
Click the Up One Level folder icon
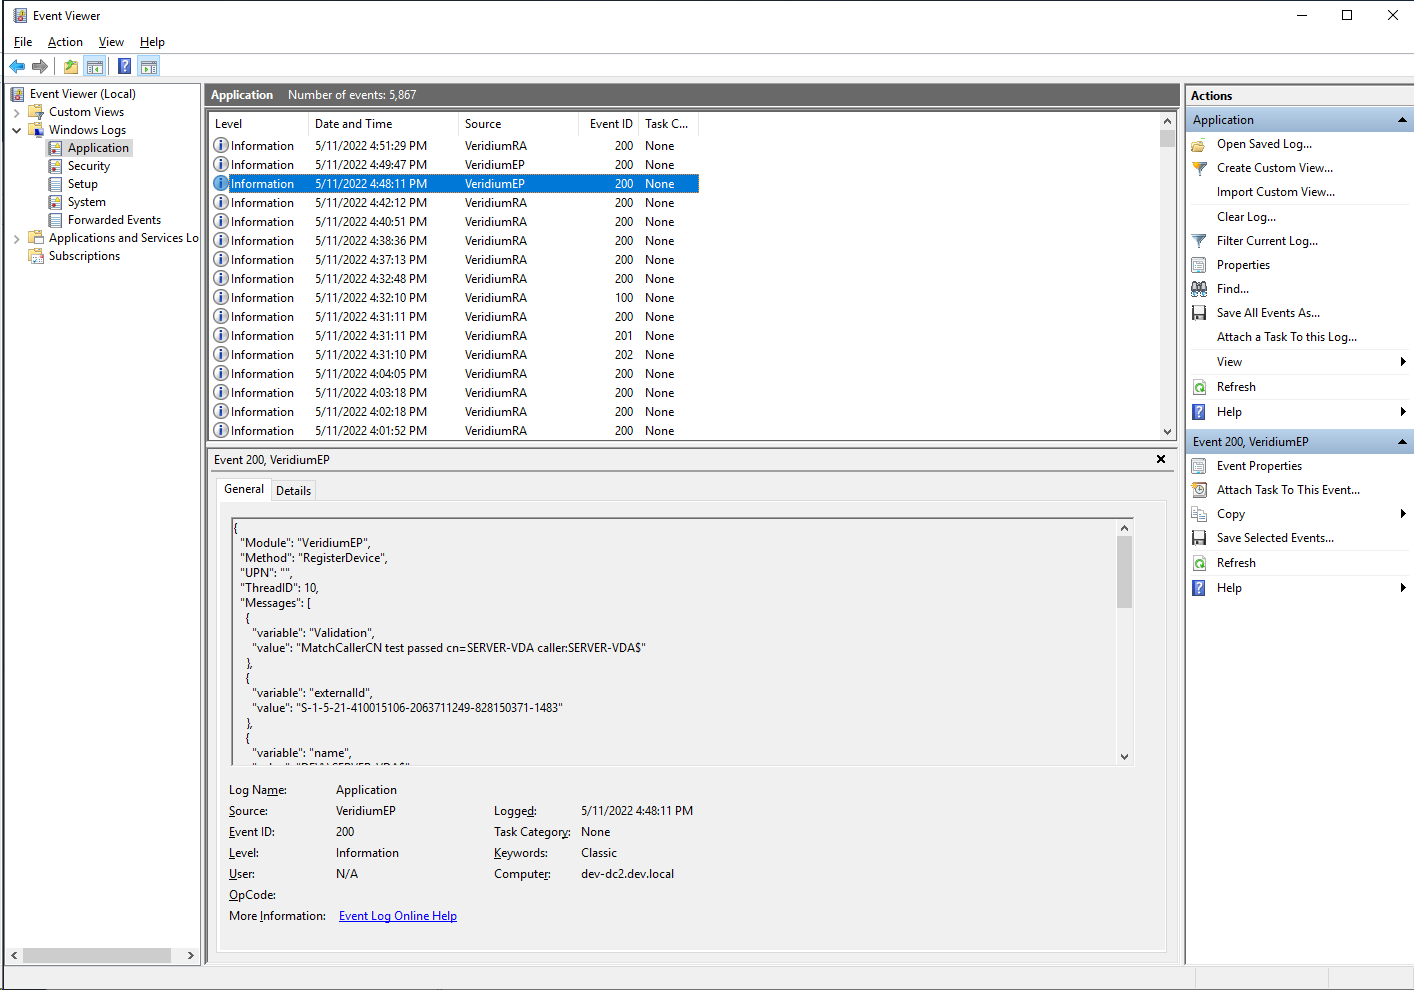(x=71, y=67)
